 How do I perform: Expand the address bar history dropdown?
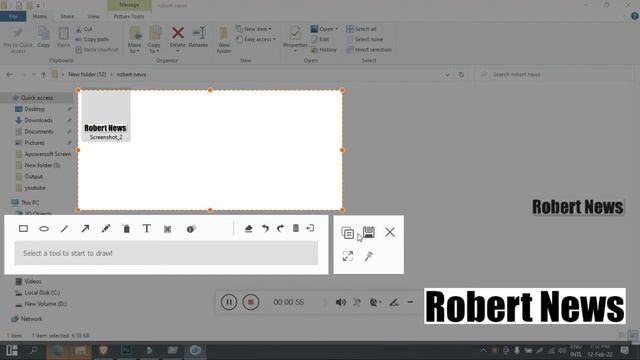click(x=447, y=75)
